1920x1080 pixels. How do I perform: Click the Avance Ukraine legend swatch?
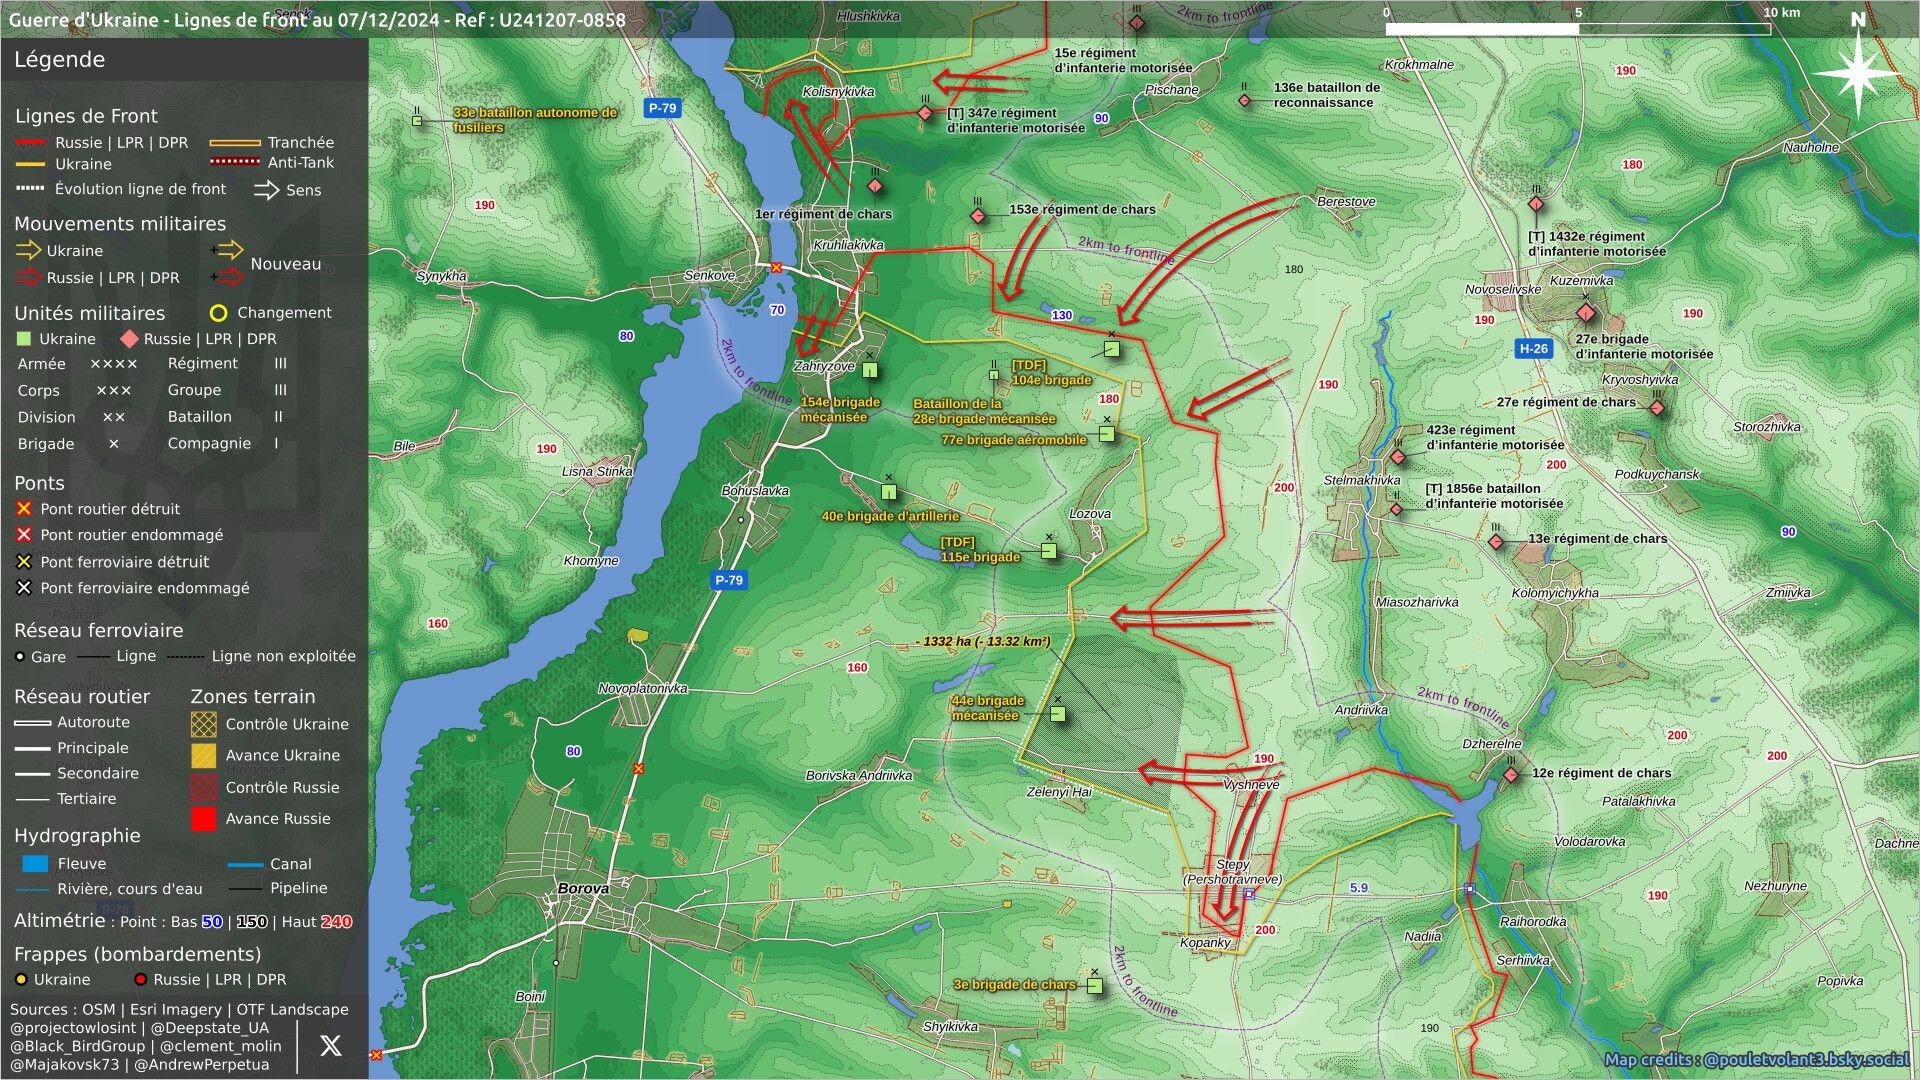tap(203, 755)
